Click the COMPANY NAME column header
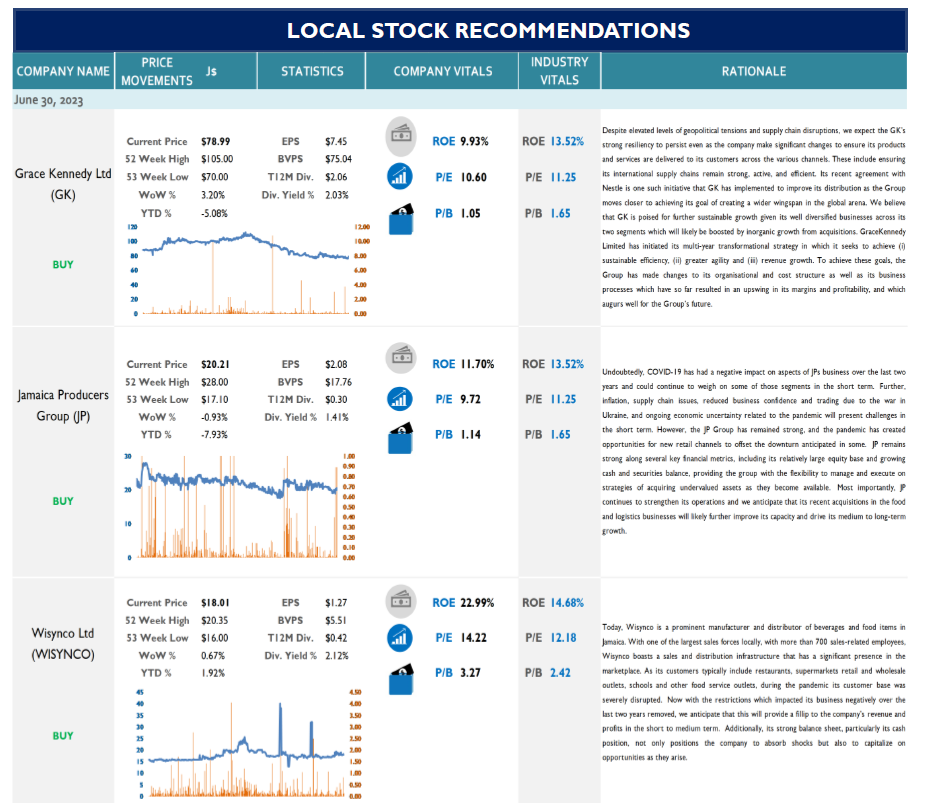This screenshot has height=803, width=934. [x=63, y=71]
